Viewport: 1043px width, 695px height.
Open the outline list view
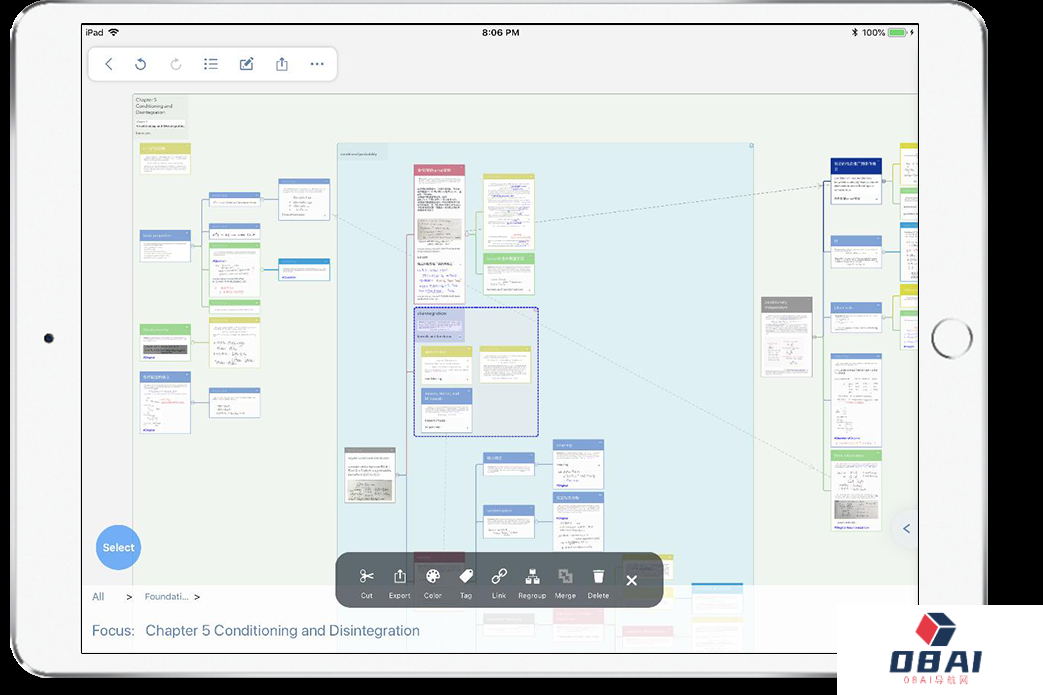coord(211,64)
